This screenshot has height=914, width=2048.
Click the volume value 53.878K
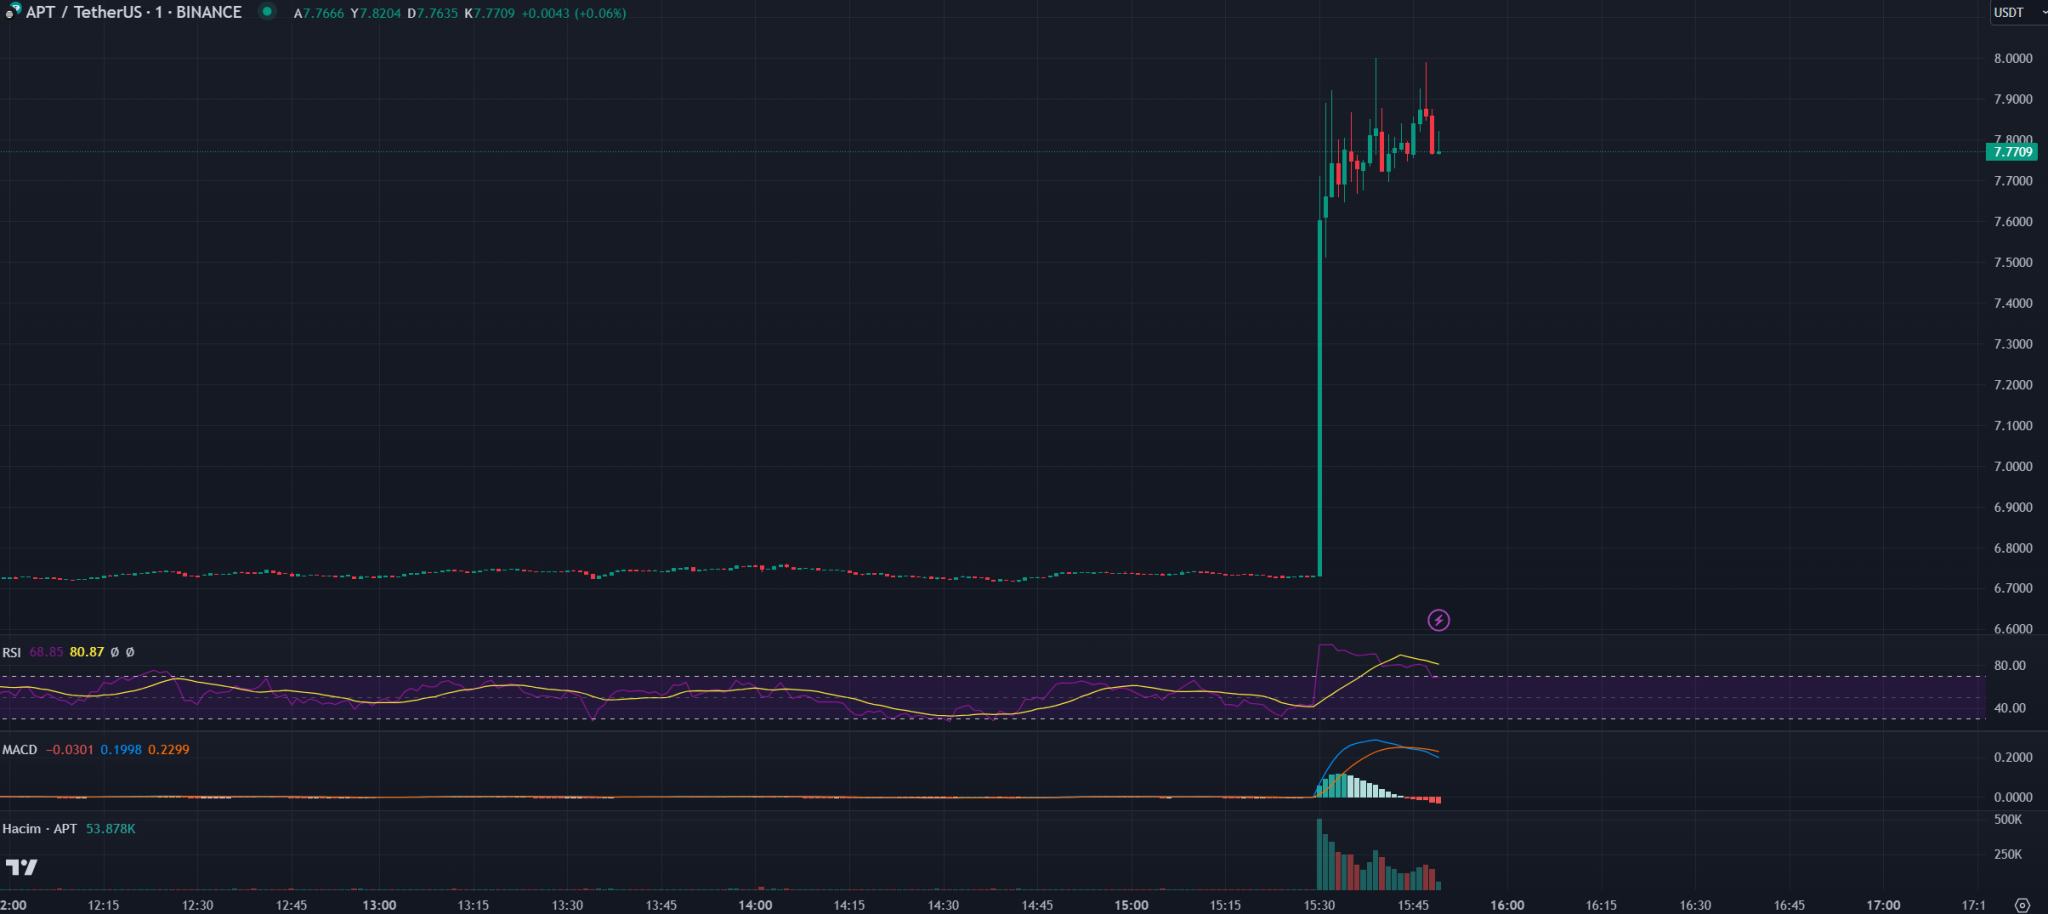110,829
